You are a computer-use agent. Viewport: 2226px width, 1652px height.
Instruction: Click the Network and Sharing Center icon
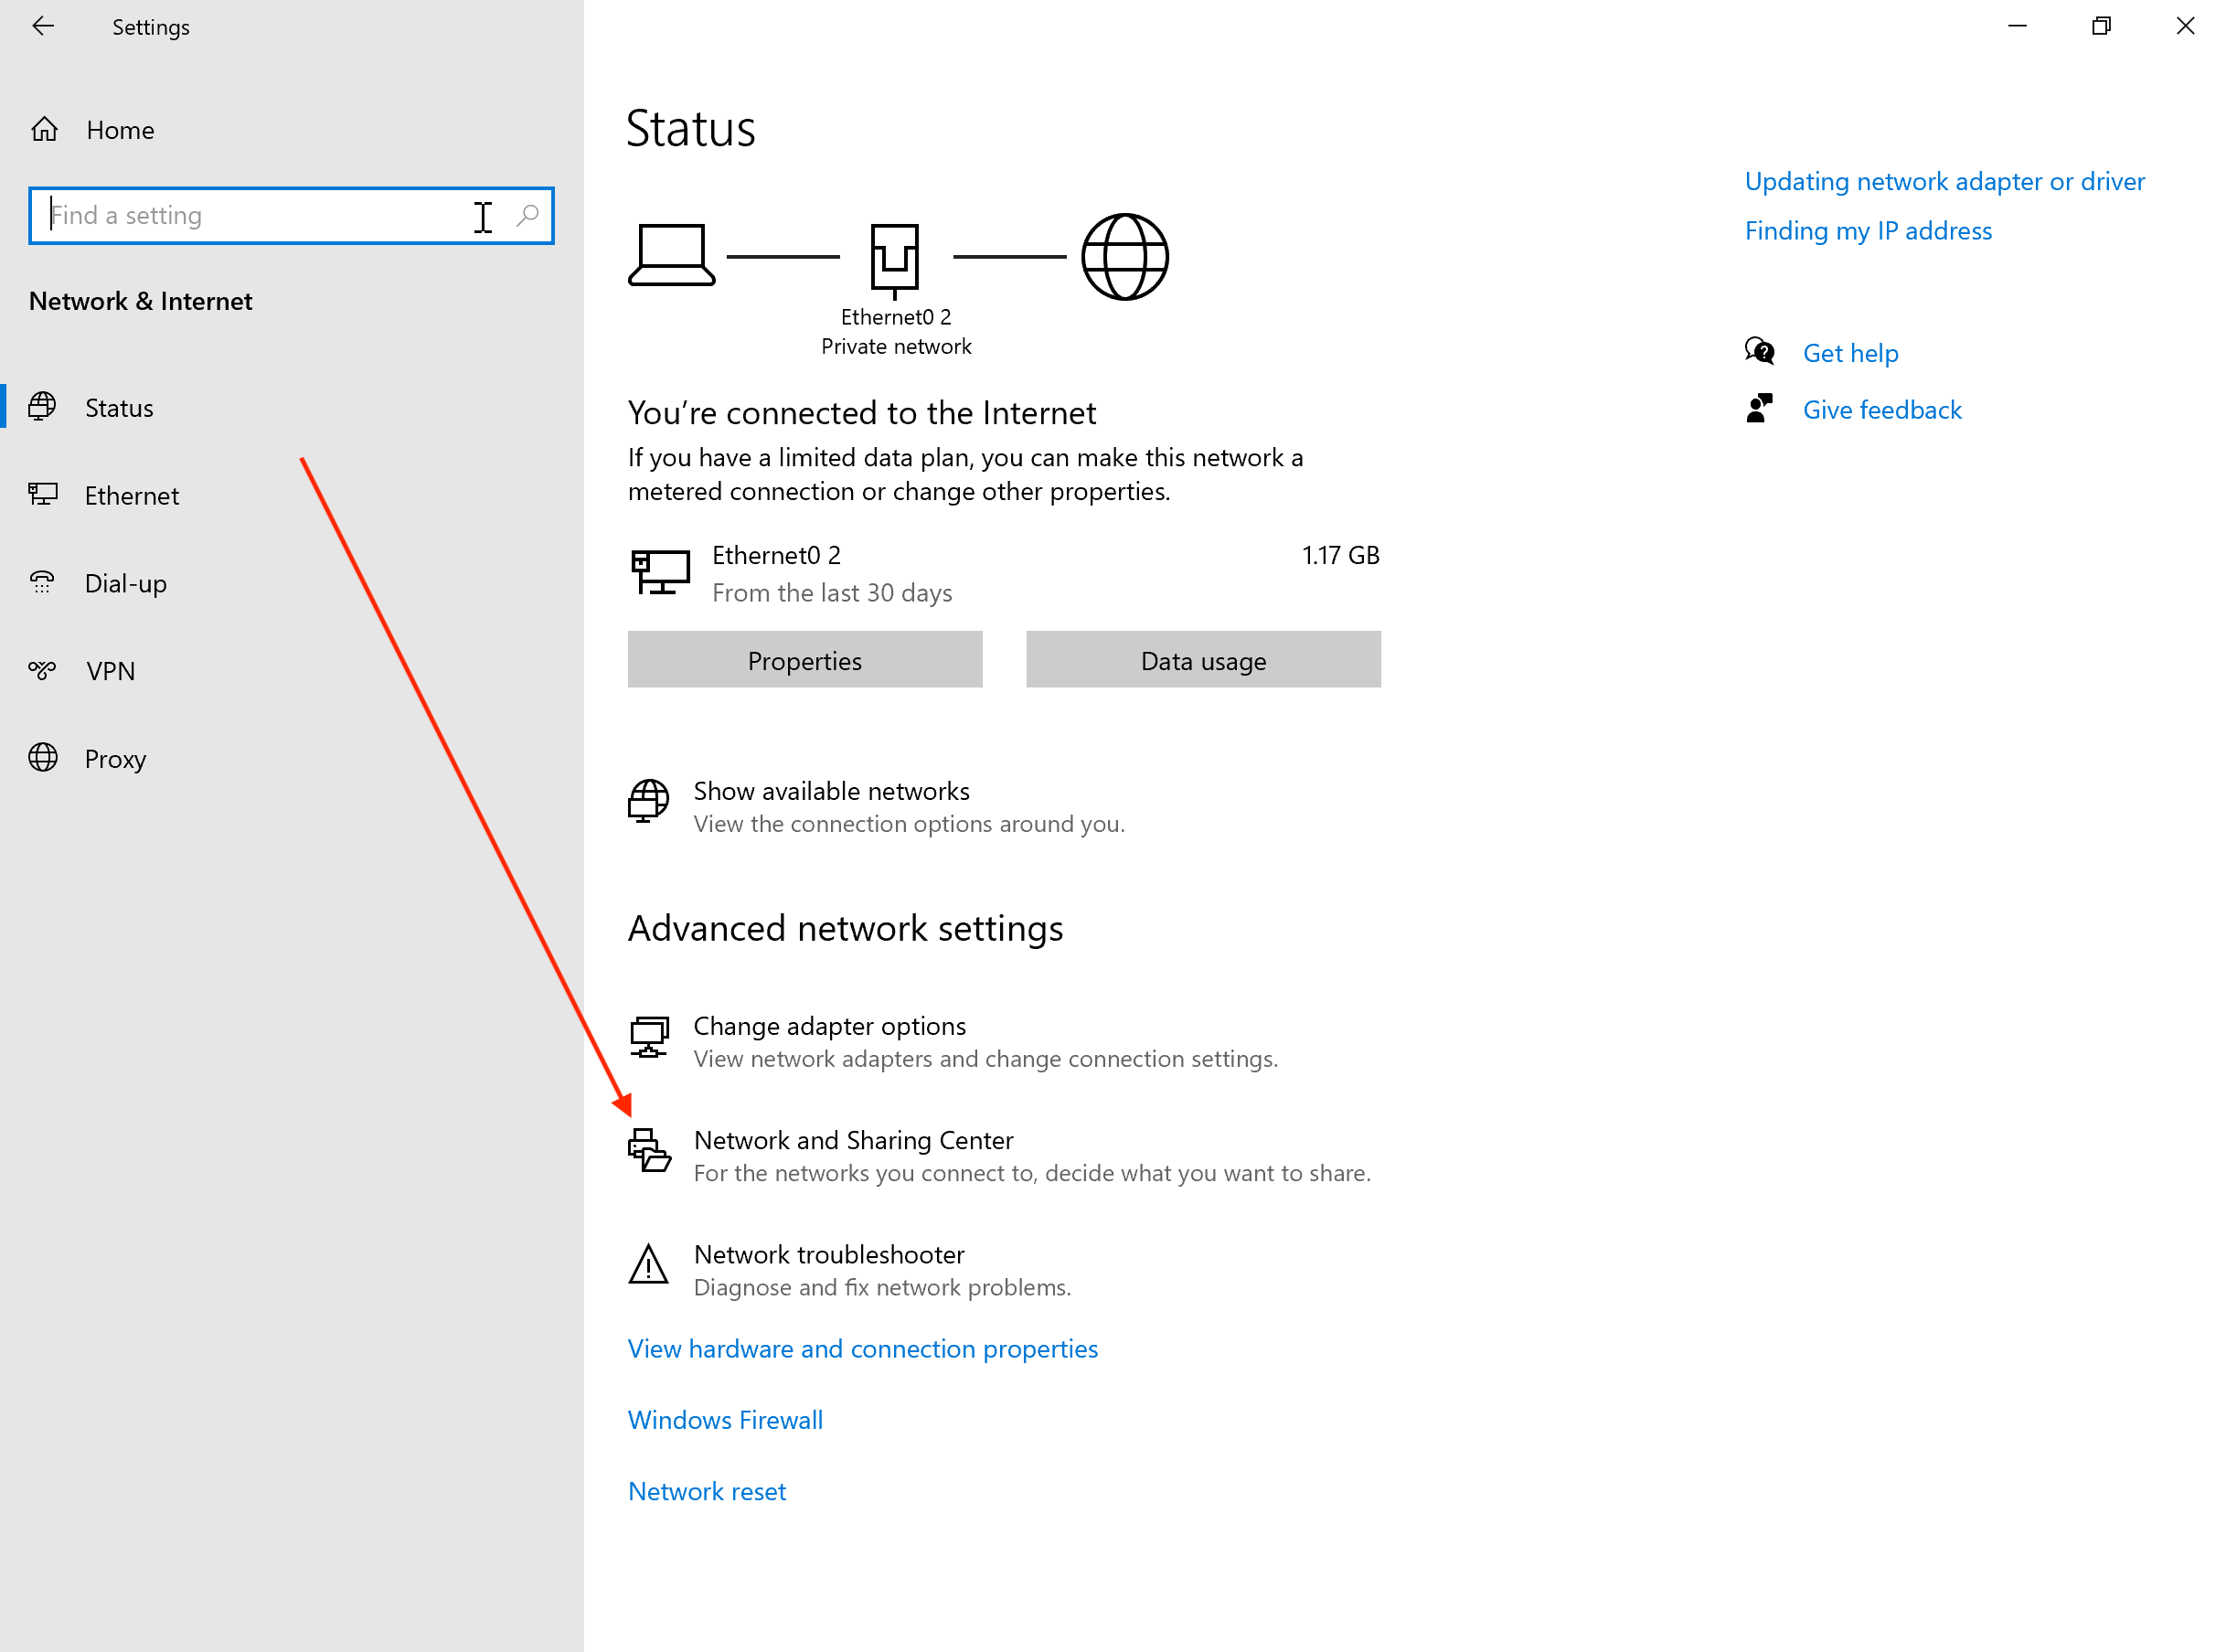click(x=649, y=1151)
